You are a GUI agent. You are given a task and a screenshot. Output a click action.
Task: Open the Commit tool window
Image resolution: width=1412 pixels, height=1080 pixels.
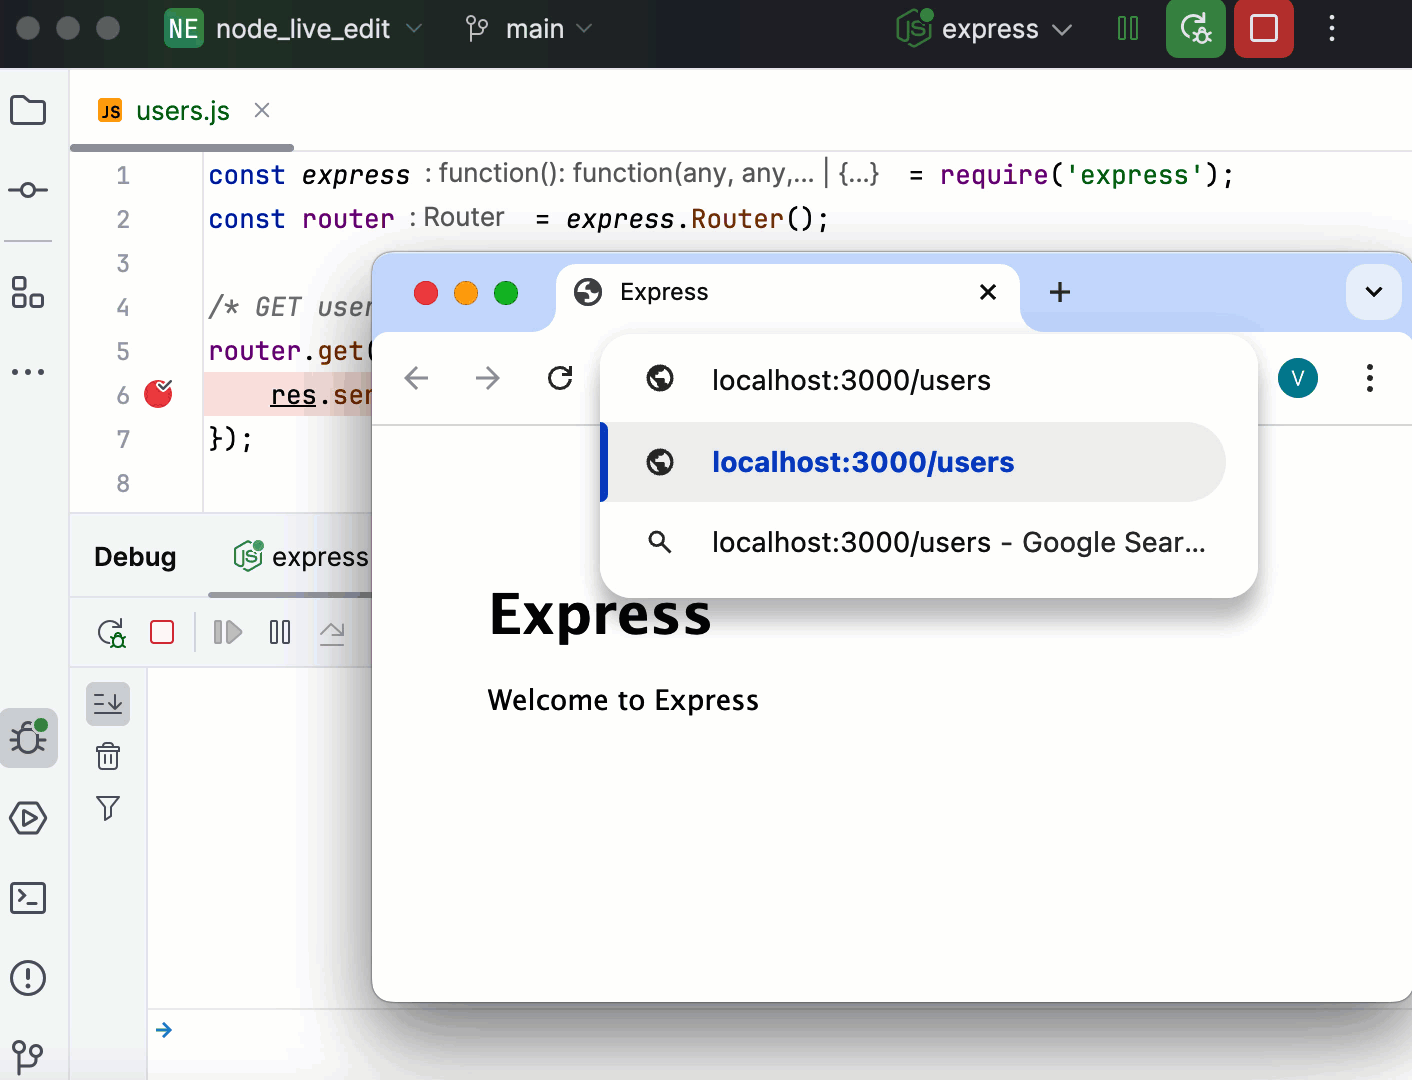pyautogui.click(x=28, y=190)
